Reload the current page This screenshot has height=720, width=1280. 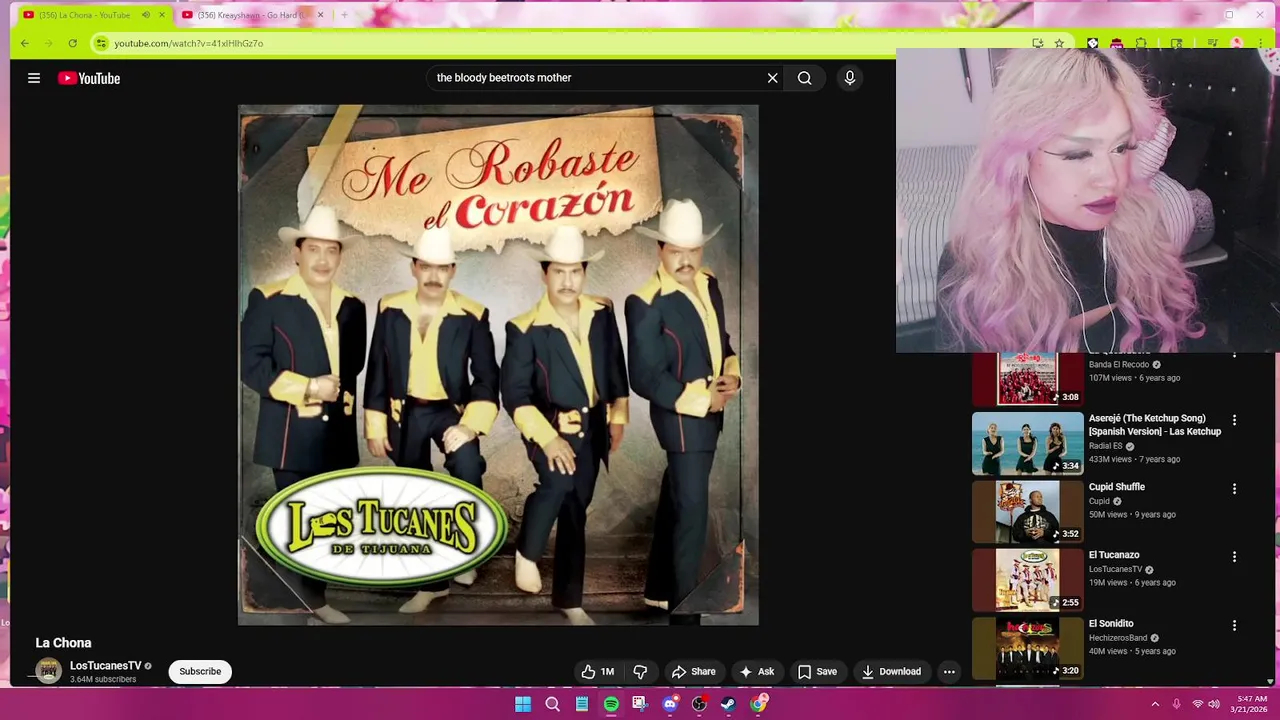(x=72, y=43)
